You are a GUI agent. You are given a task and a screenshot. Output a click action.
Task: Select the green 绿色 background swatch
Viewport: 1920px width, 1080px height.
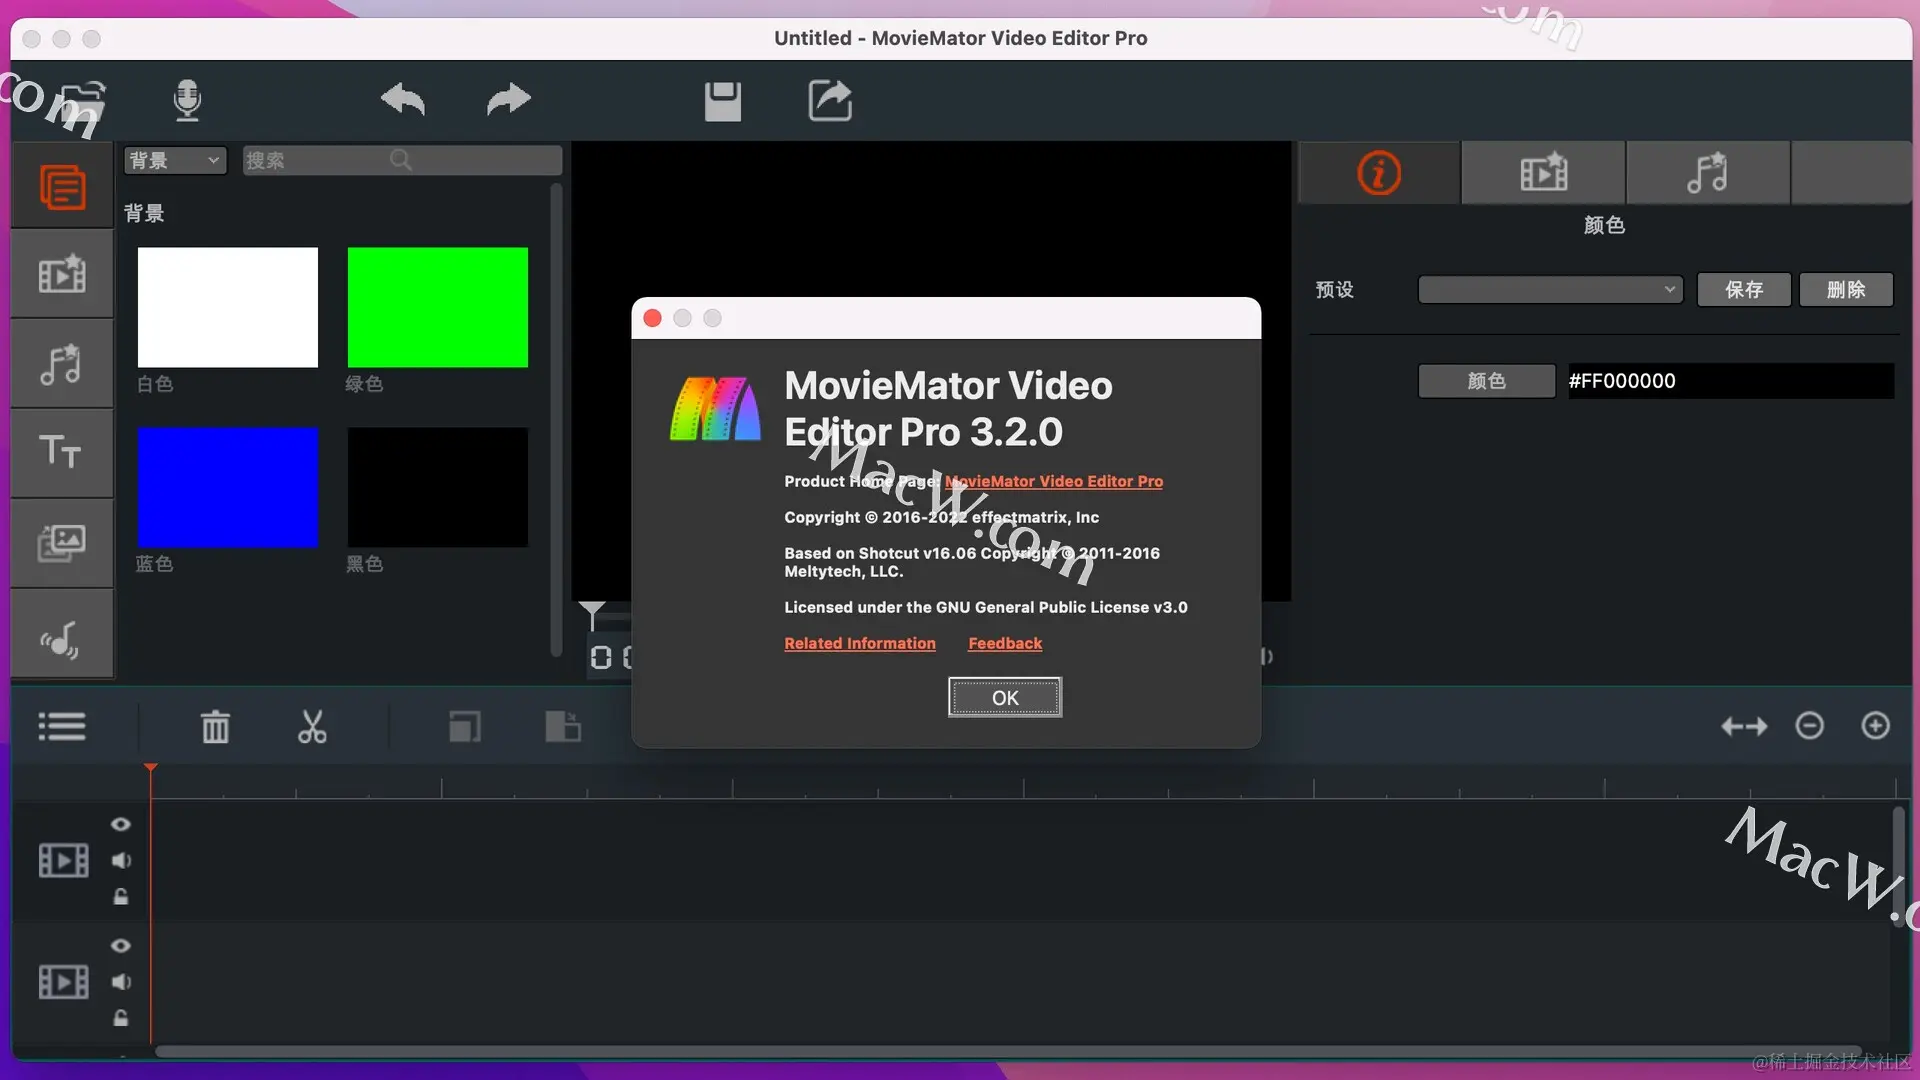pos(437,307)
